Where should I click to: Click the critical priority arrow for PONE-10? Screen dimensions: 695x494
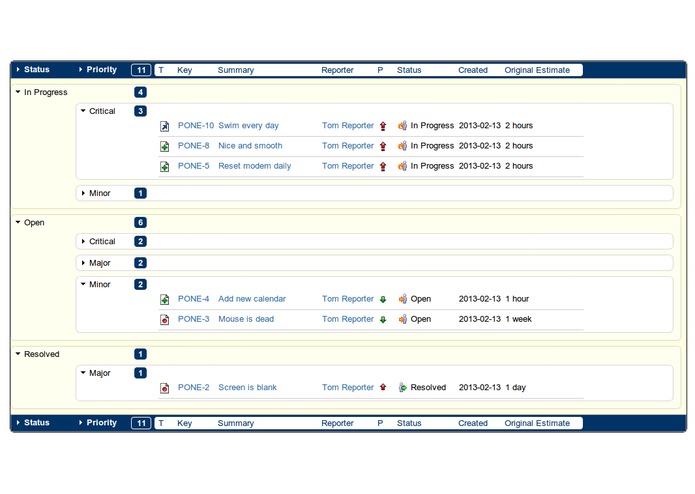coord(383,126)
